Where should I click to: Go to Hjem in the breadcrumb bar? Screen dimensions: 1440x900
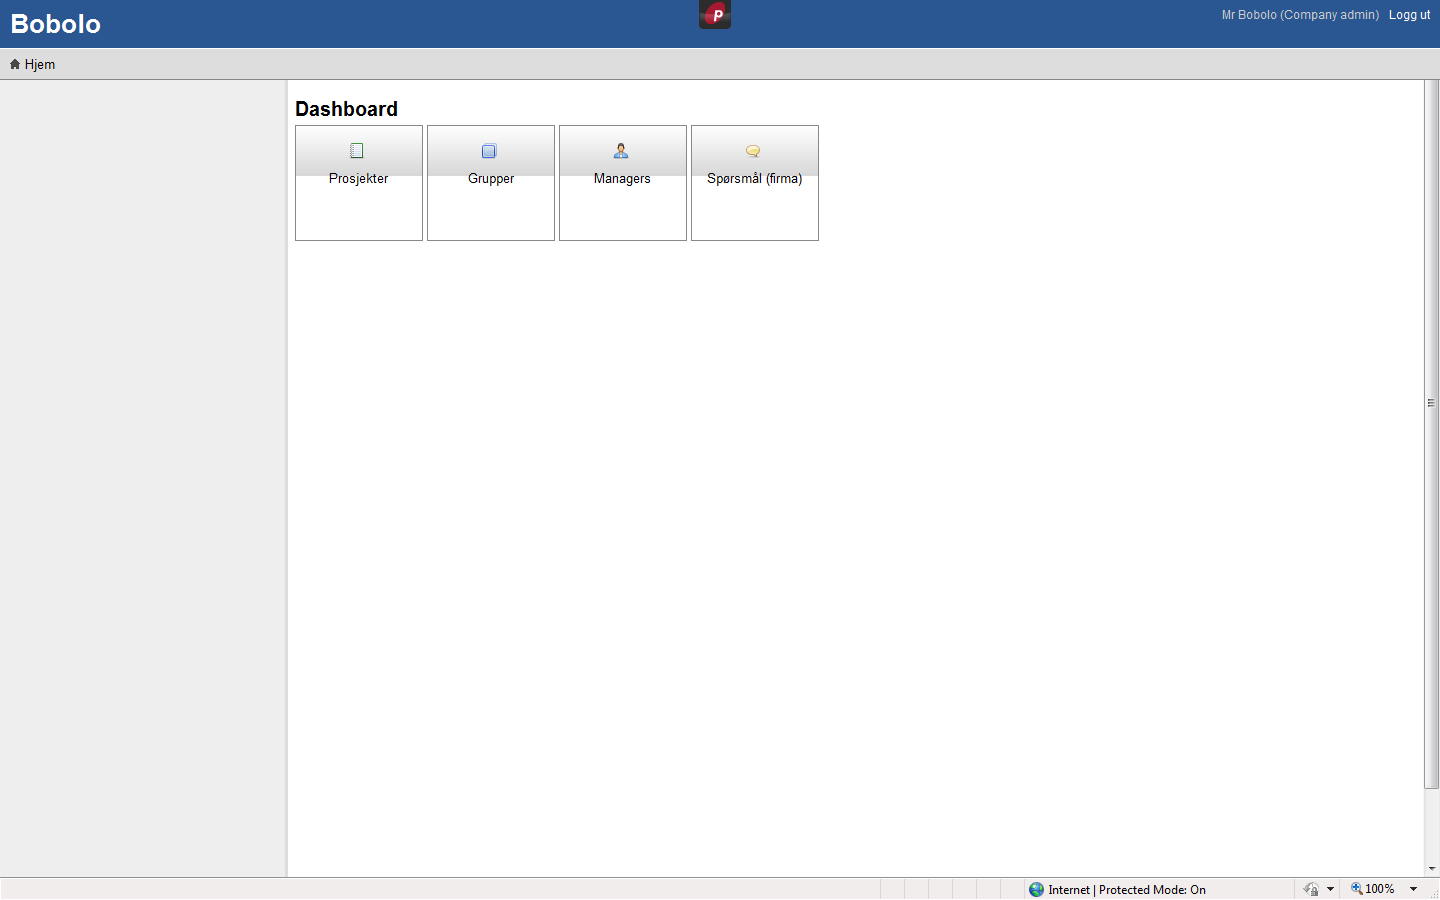click(x=32, y=64)
